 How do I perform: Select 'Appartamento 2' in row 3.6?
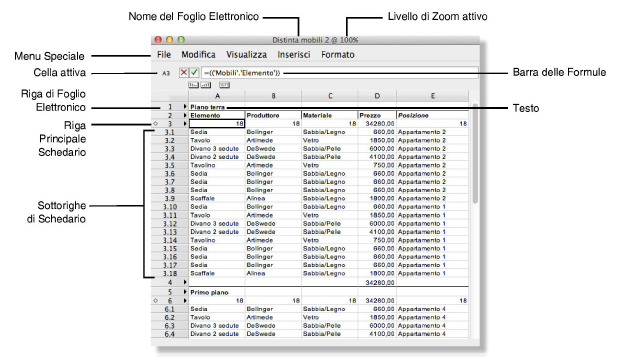coord(433,174)
